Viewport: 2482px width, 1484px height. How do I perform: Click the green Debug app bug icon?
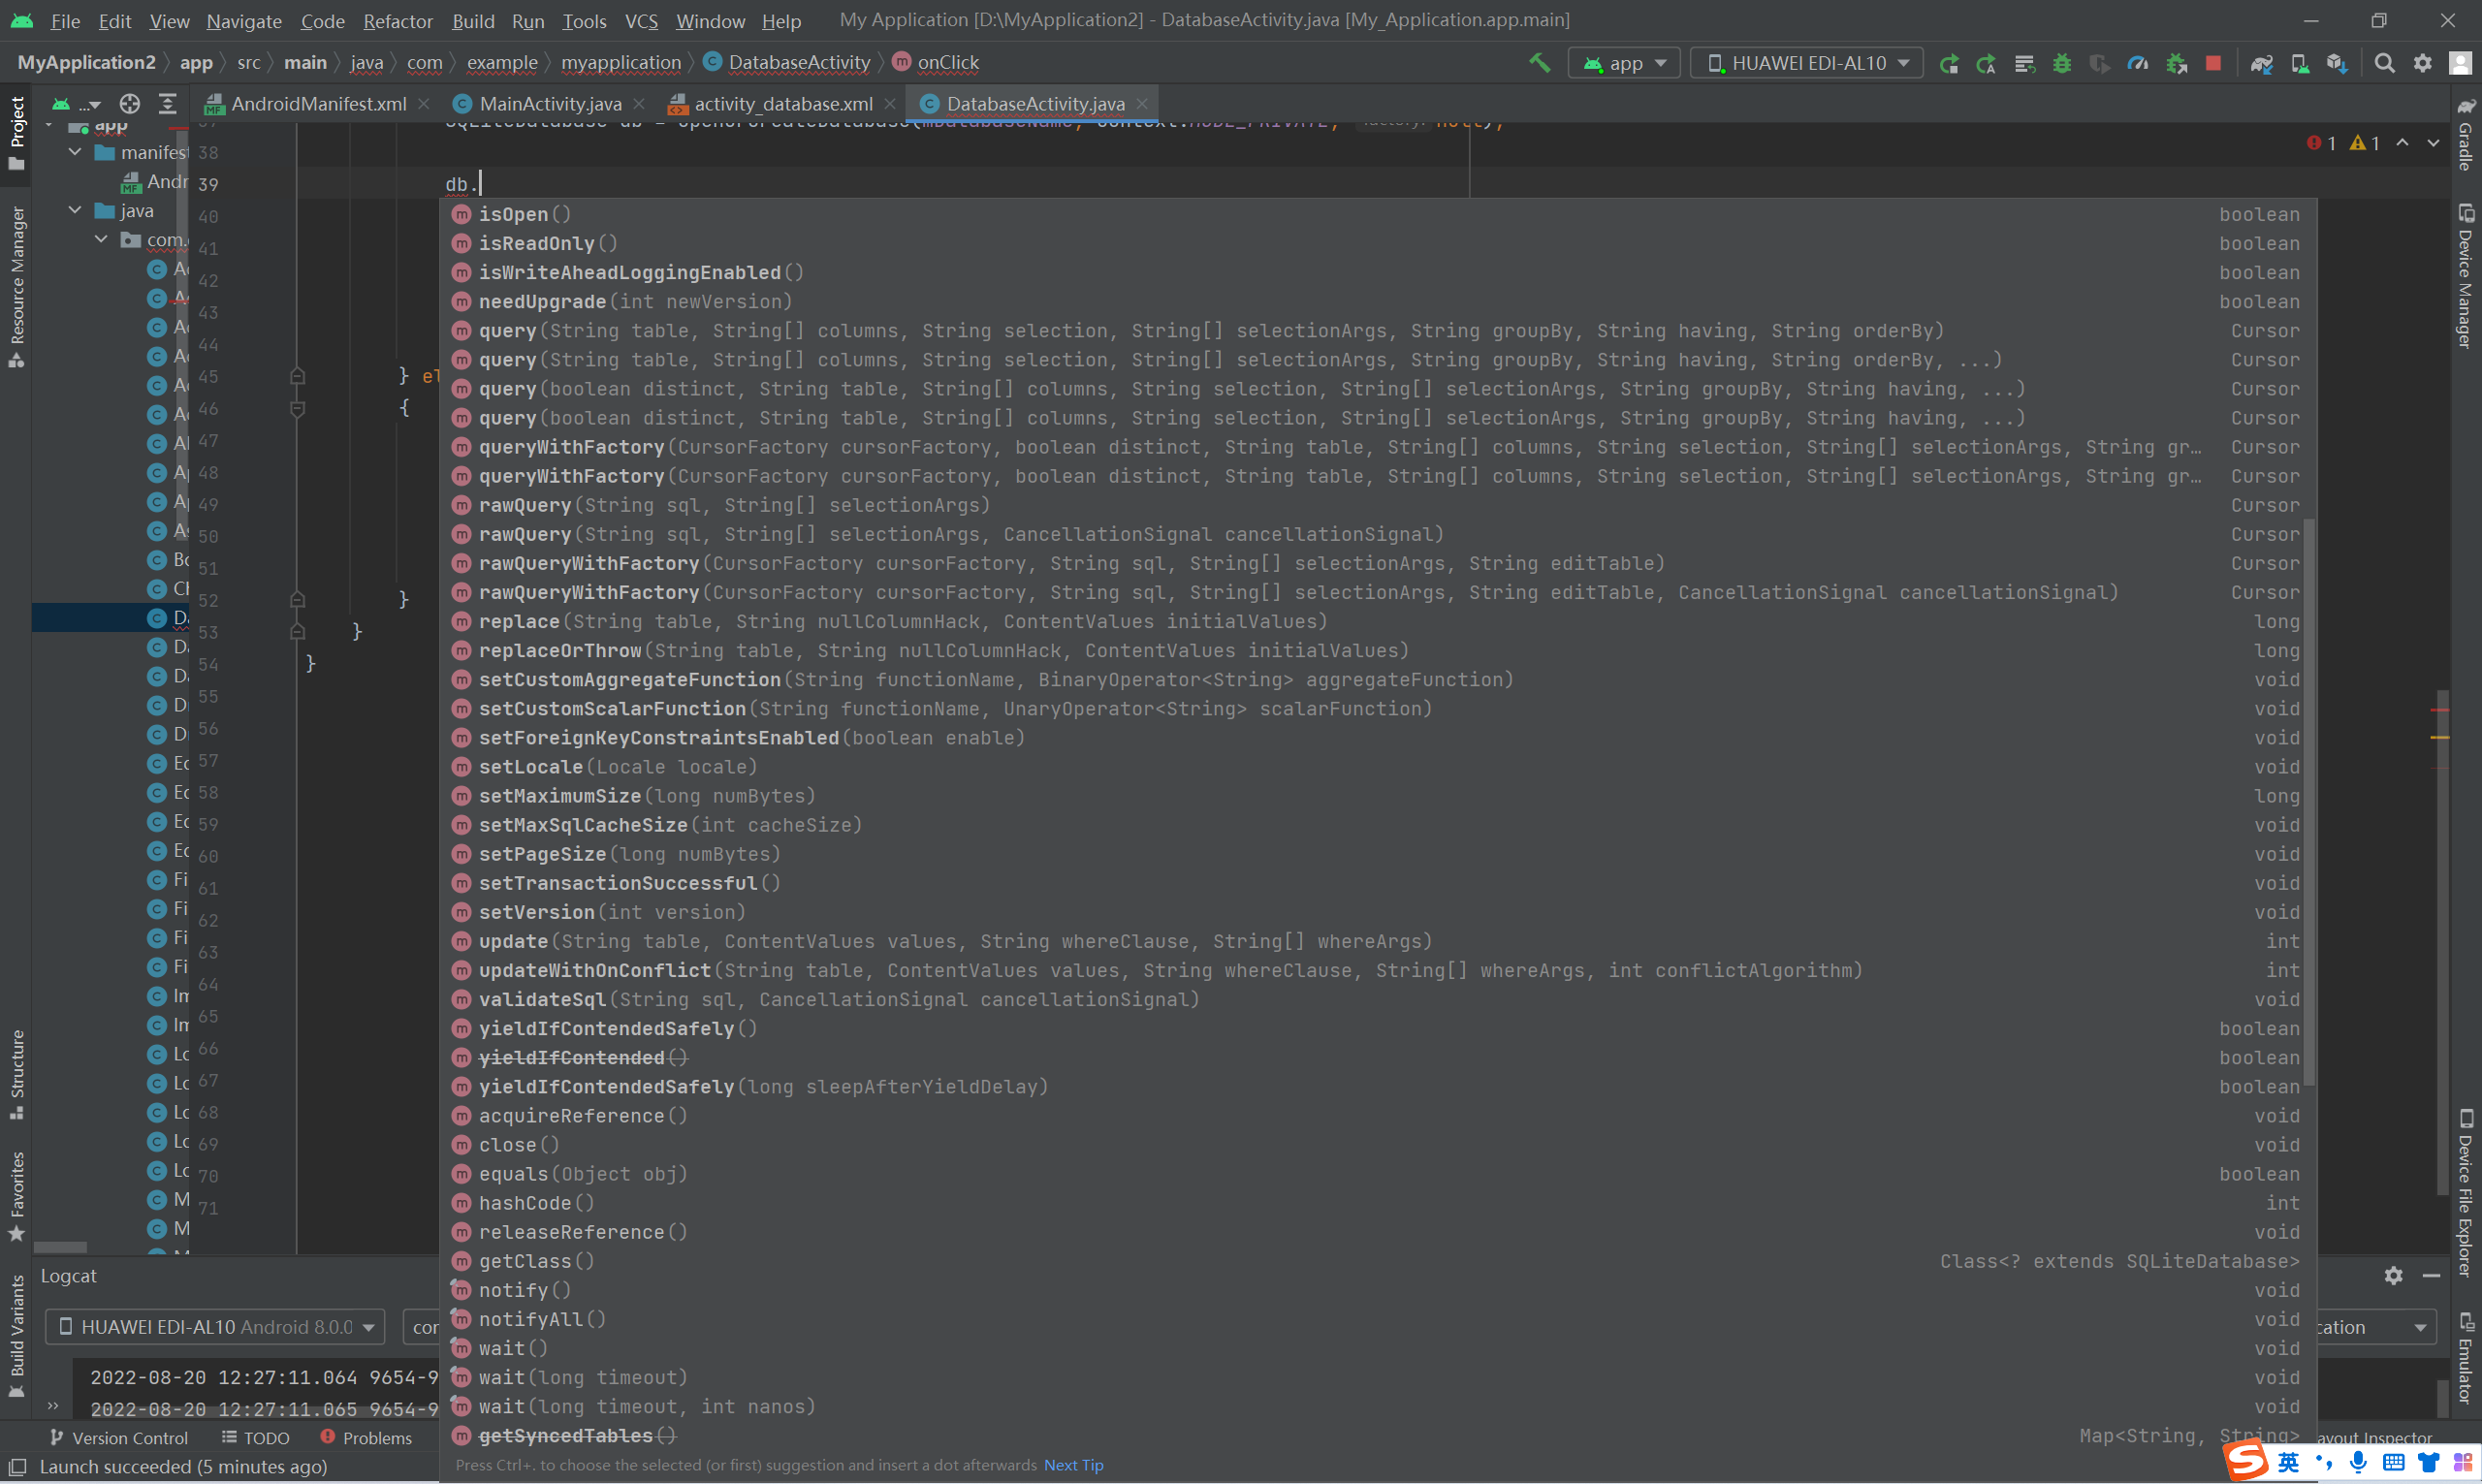[2062, 63]
